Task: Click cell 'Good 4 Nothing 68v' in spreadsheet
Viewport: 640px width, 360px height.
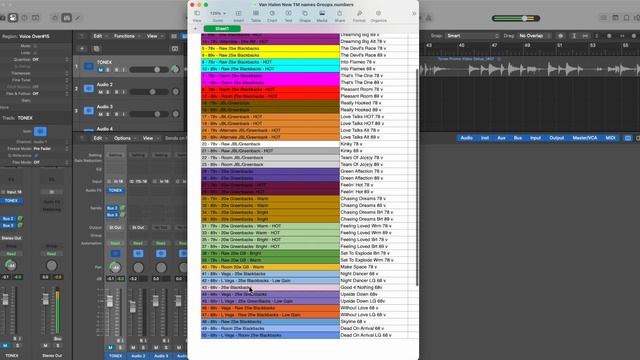Action: (x=373, y=287)
